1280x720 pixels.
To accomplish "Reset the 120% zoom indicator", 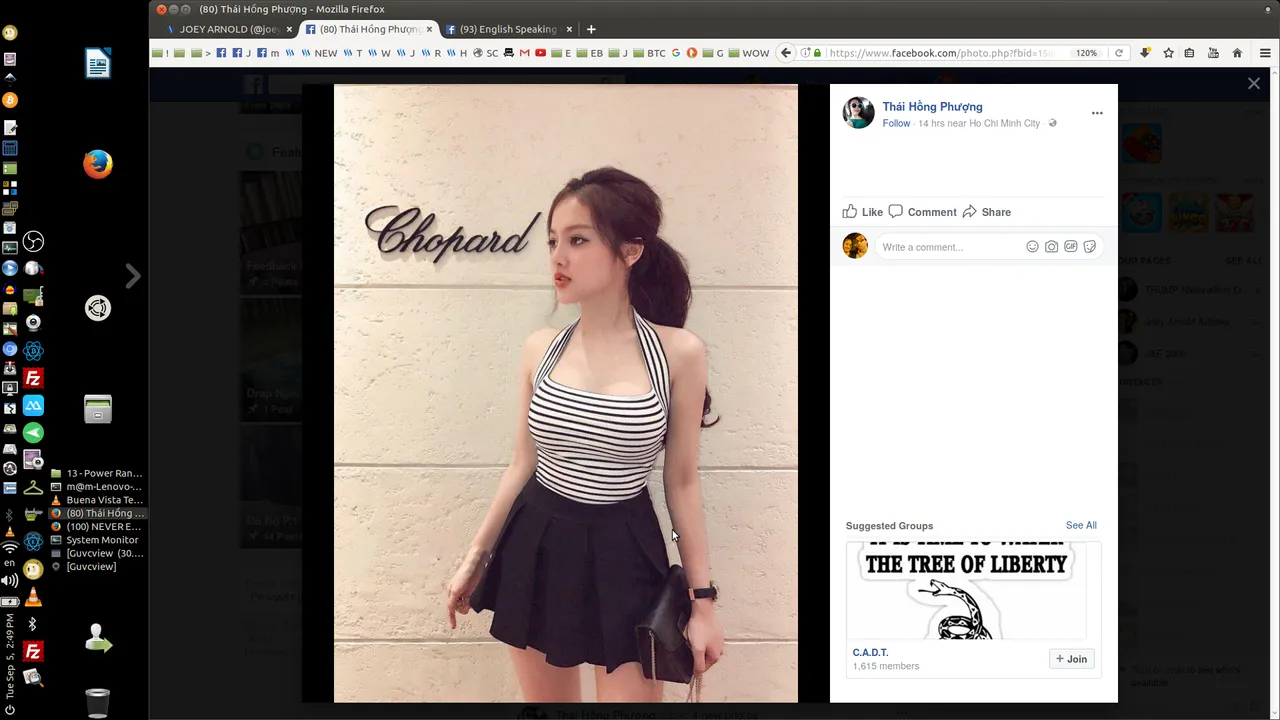I will 1087,53.
